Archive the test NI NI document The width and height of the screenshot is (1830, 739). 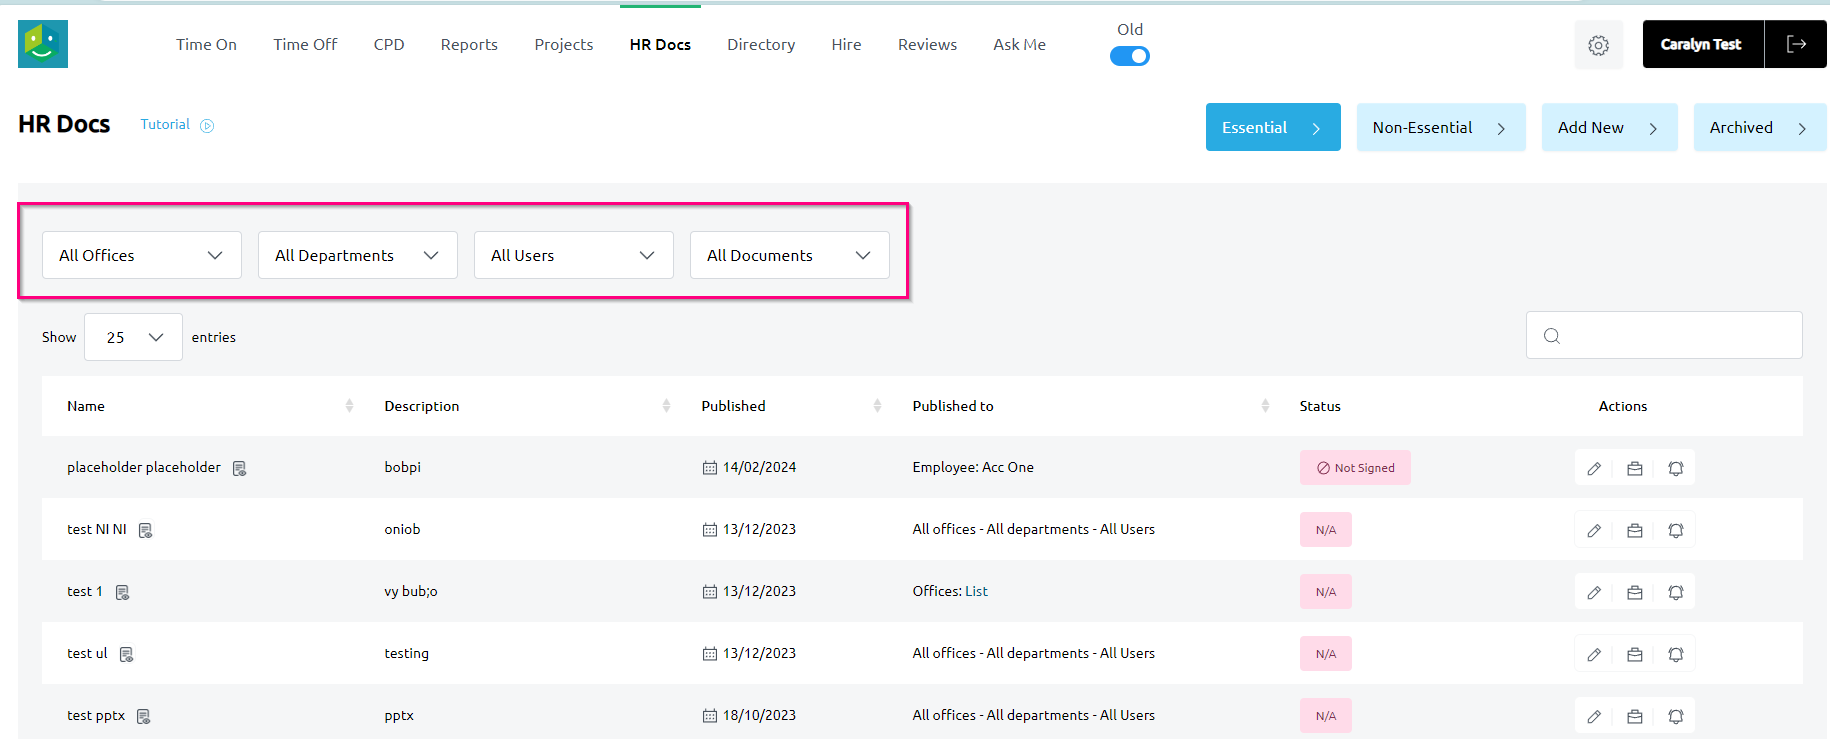1635,530
